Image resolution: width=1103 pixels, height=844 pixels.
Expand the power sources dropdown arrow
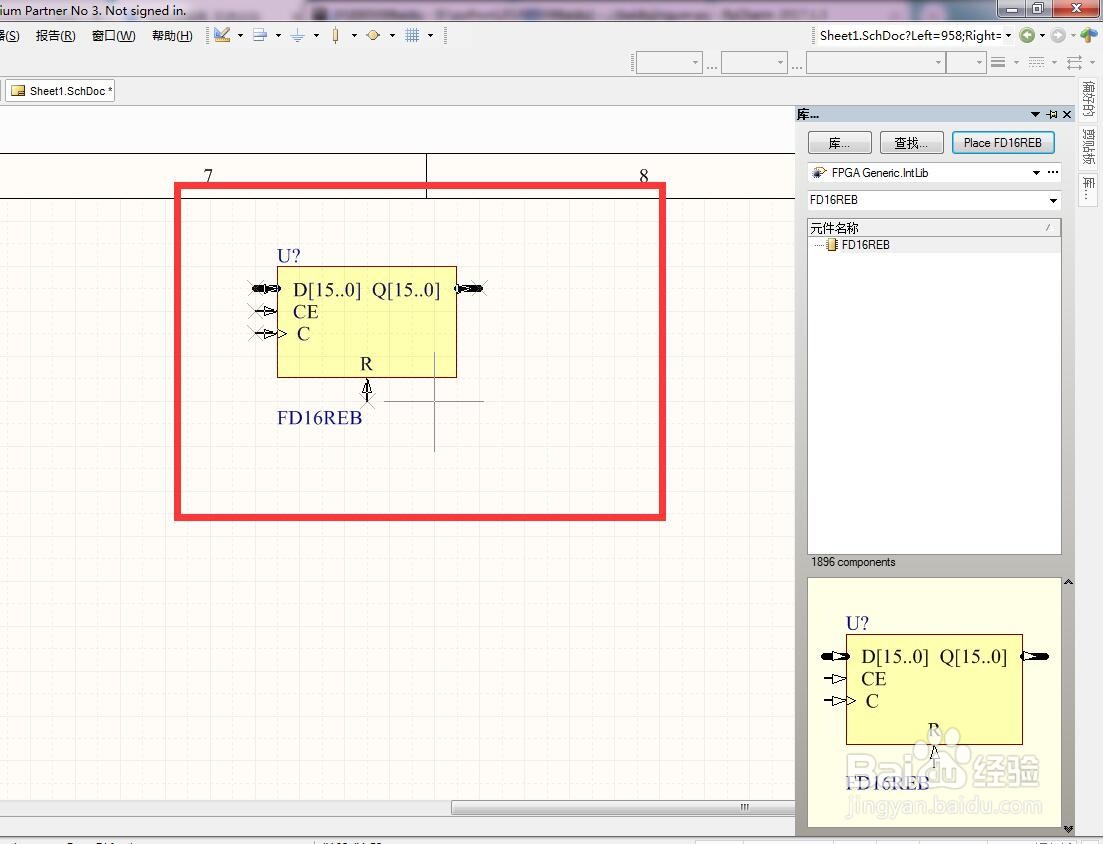317,35
